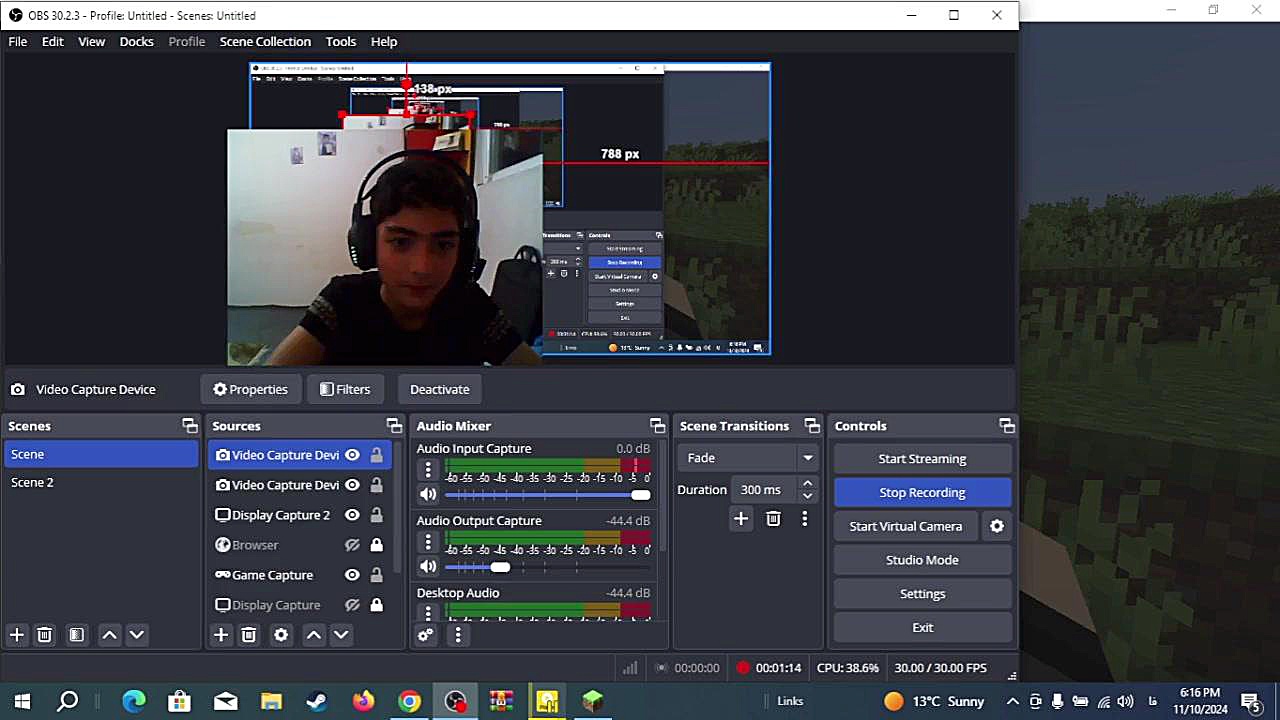Mute Audio Output Capture with the speaker icon
Viewport: 1280px width, 720px height.
[428, 567]
